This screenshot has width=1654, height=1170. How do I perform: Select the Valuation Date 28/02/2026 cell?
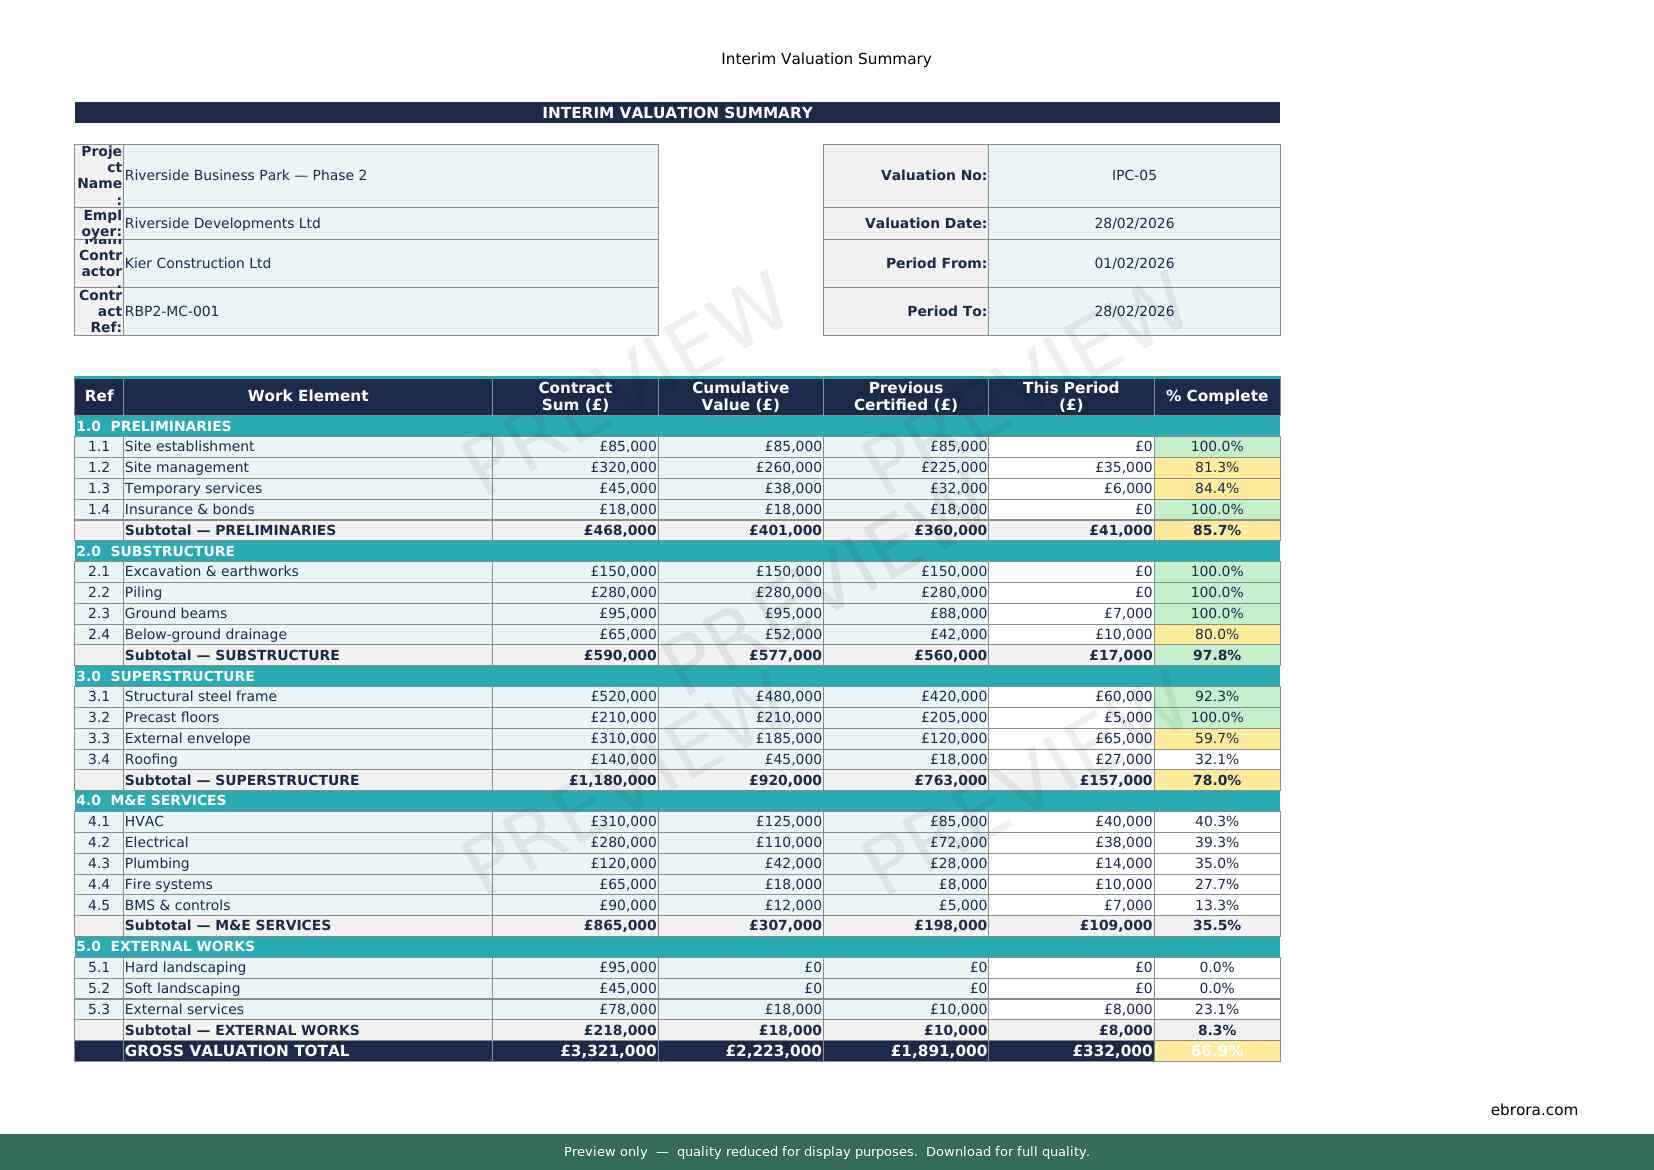pyautogui.click(x=1133, y=223)
